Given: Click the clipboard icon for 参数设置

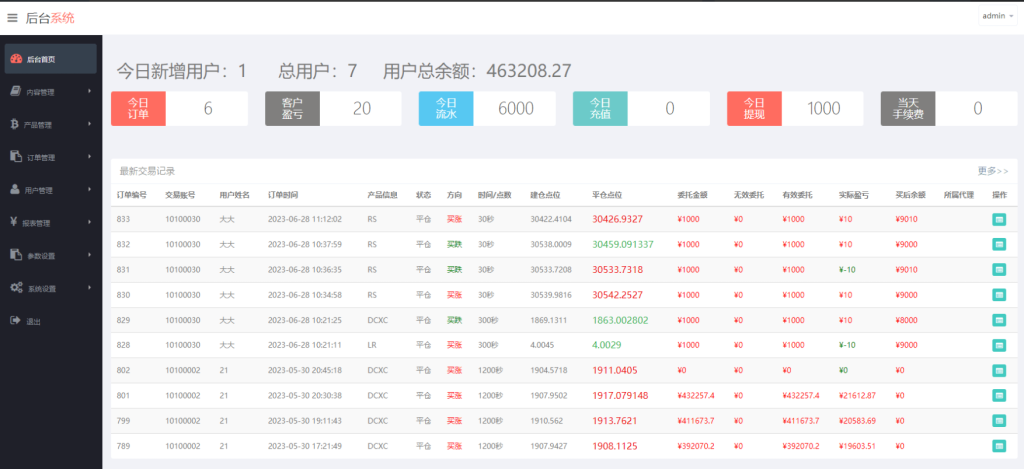Looking at the screenshot, I should tap(16, 255).
